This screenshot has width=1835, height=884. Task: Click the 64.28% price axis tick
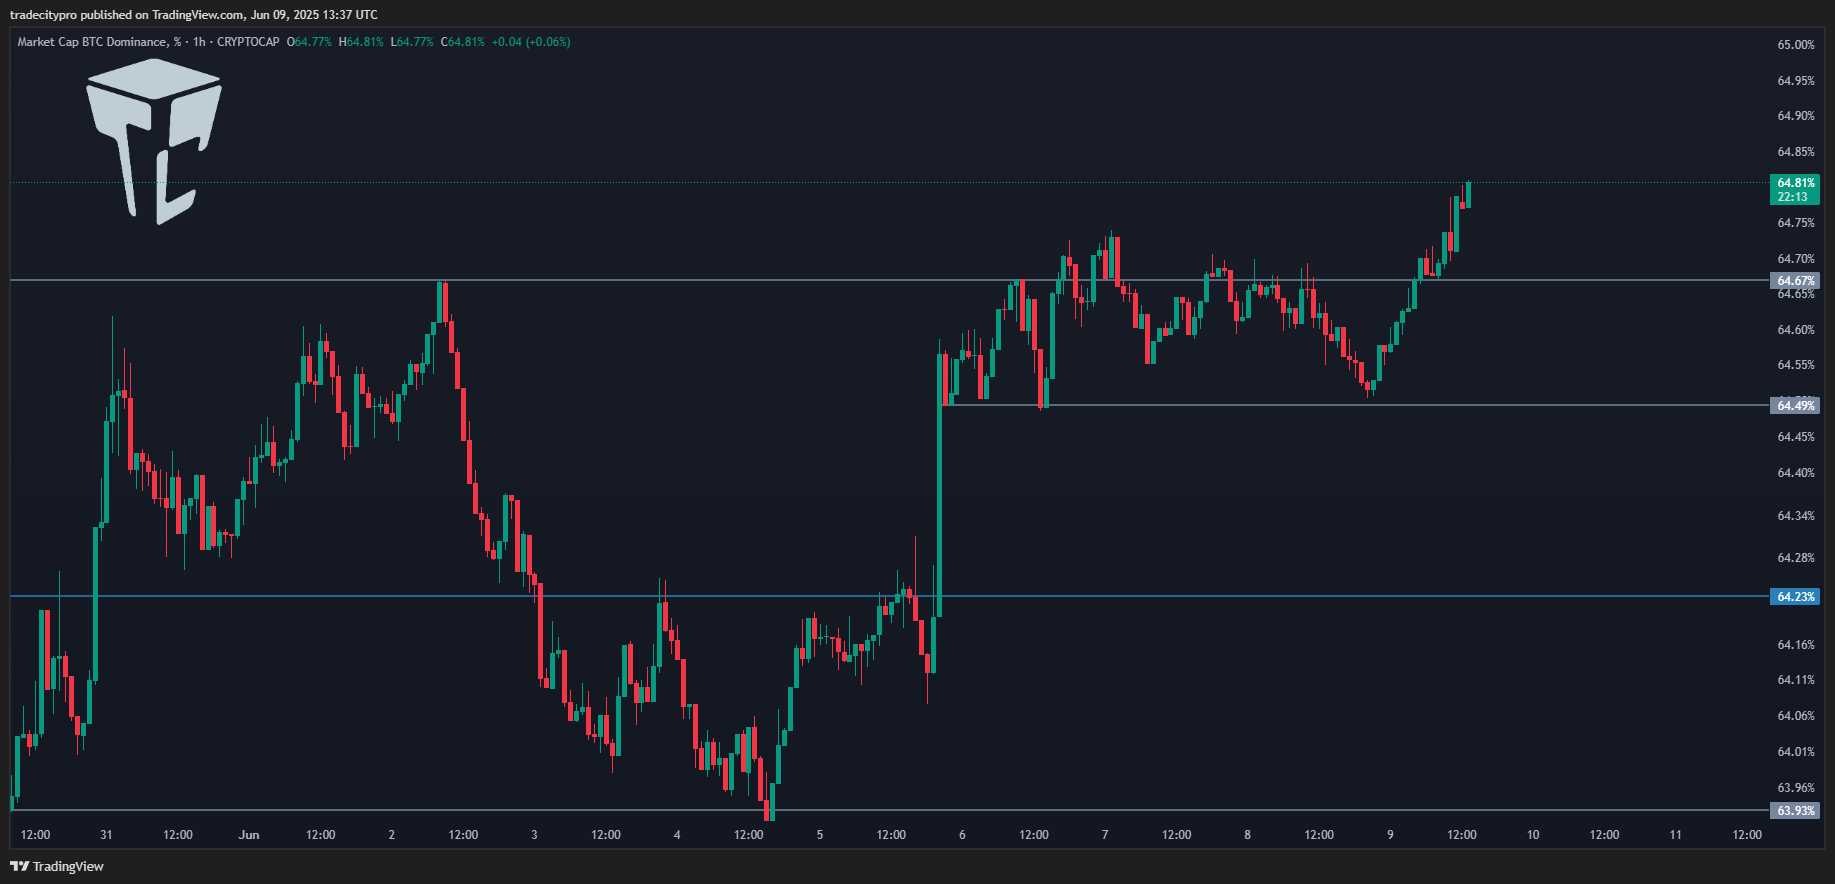coord(1796,558)
